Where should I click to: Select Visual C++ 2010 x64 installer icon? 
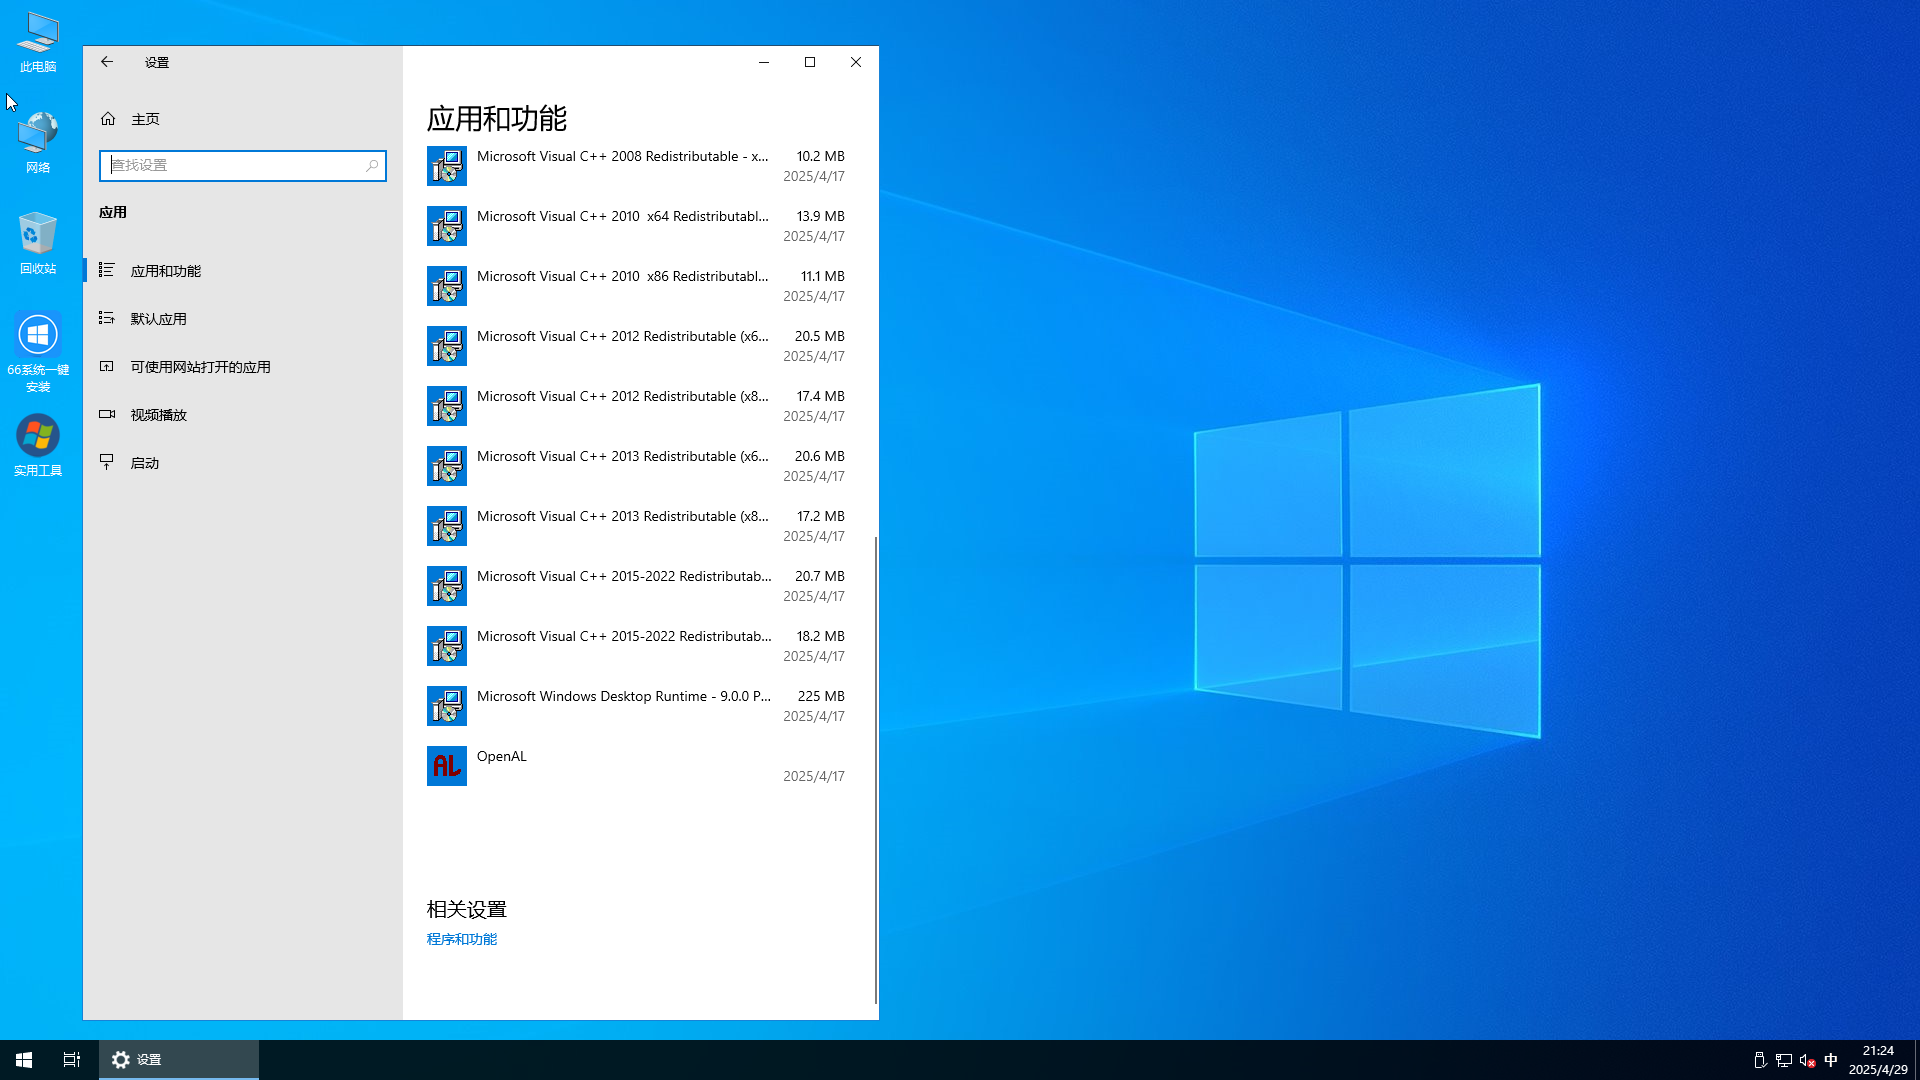point(447,226)
